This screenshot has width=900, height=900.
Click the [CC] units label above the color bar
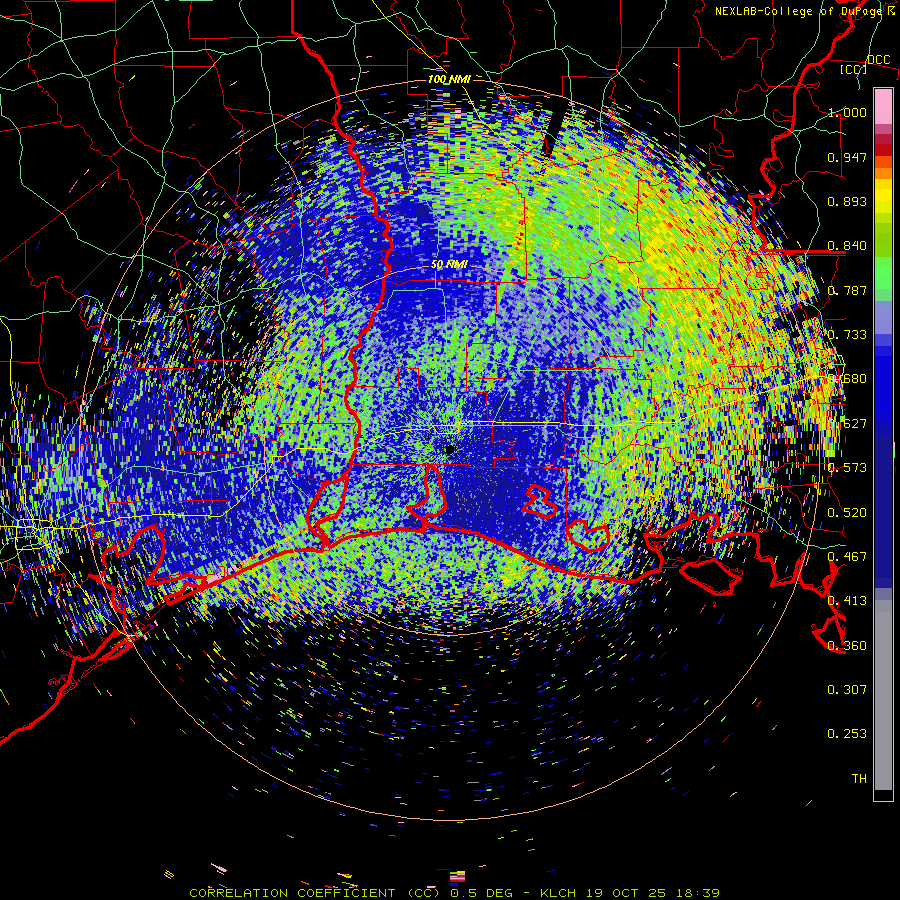coord(853,69)
